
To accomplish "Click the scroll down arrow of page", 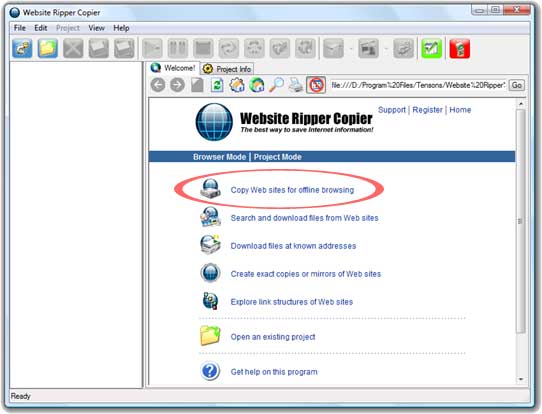I will point(521,379).
